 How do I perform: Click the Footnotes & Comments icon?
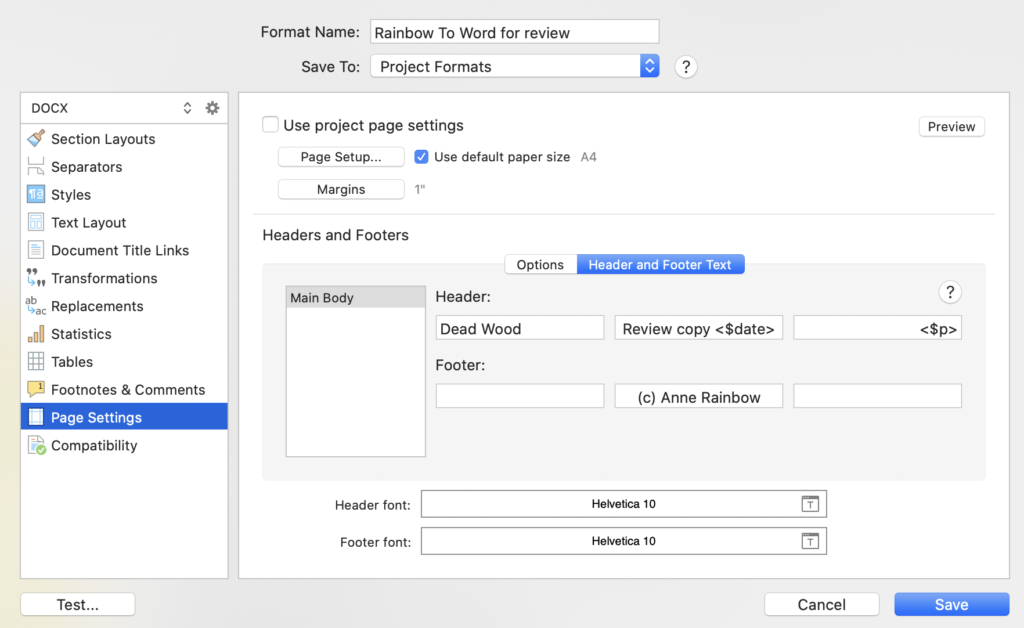pos(36,389)
